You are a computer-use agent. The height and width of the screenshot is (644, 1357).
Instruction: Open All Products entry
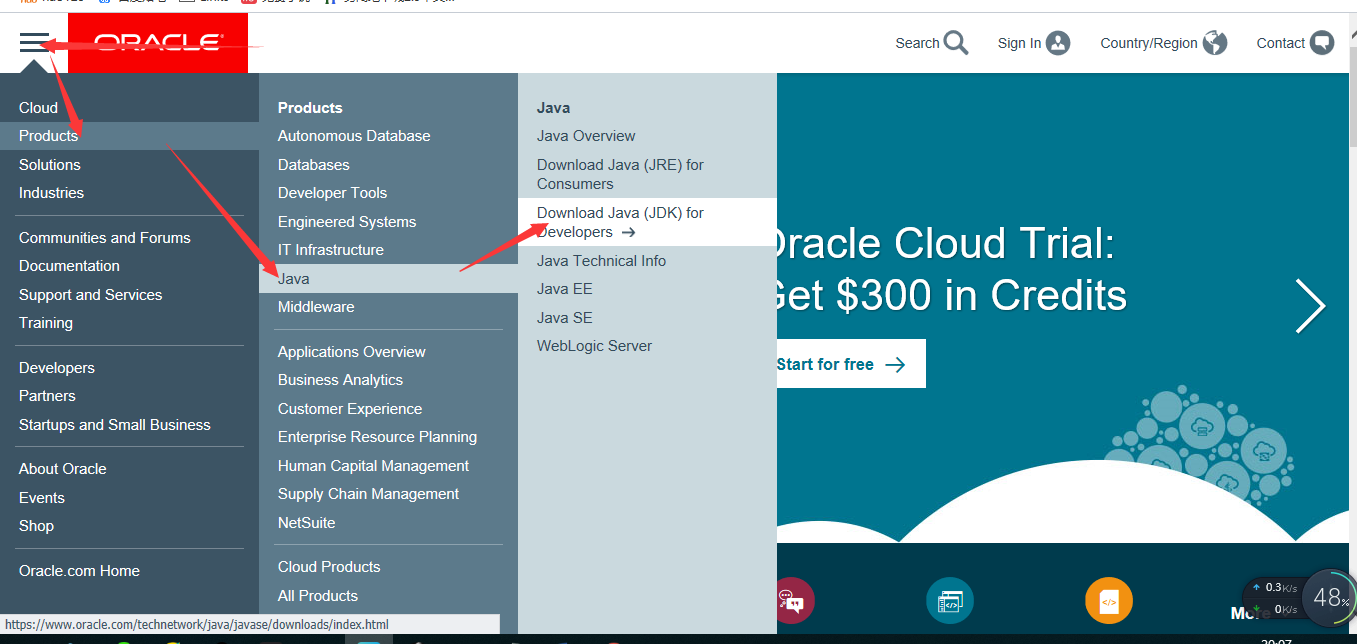[x=318, y=596]
